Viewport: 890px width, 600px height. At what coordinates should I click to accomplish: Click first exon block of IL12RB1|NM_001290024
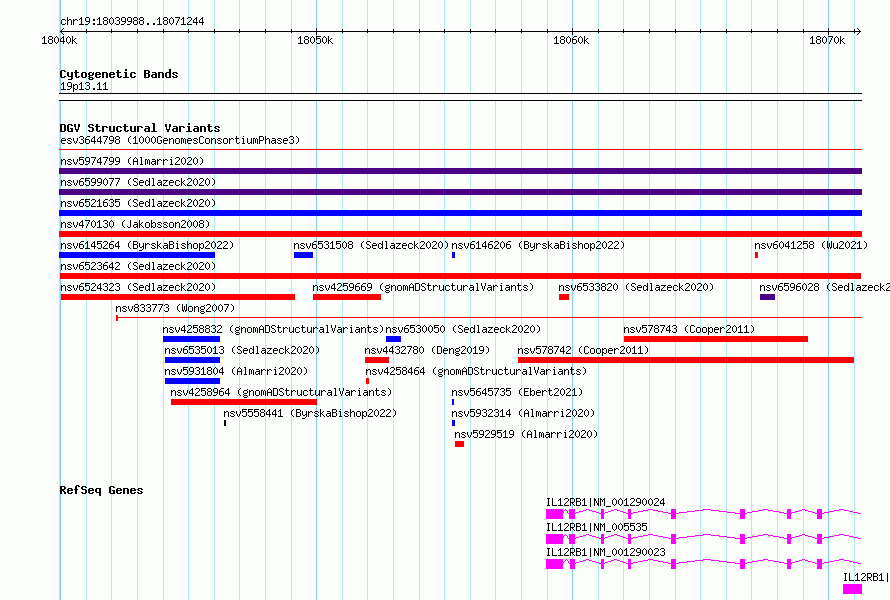[x=555, y=514]
